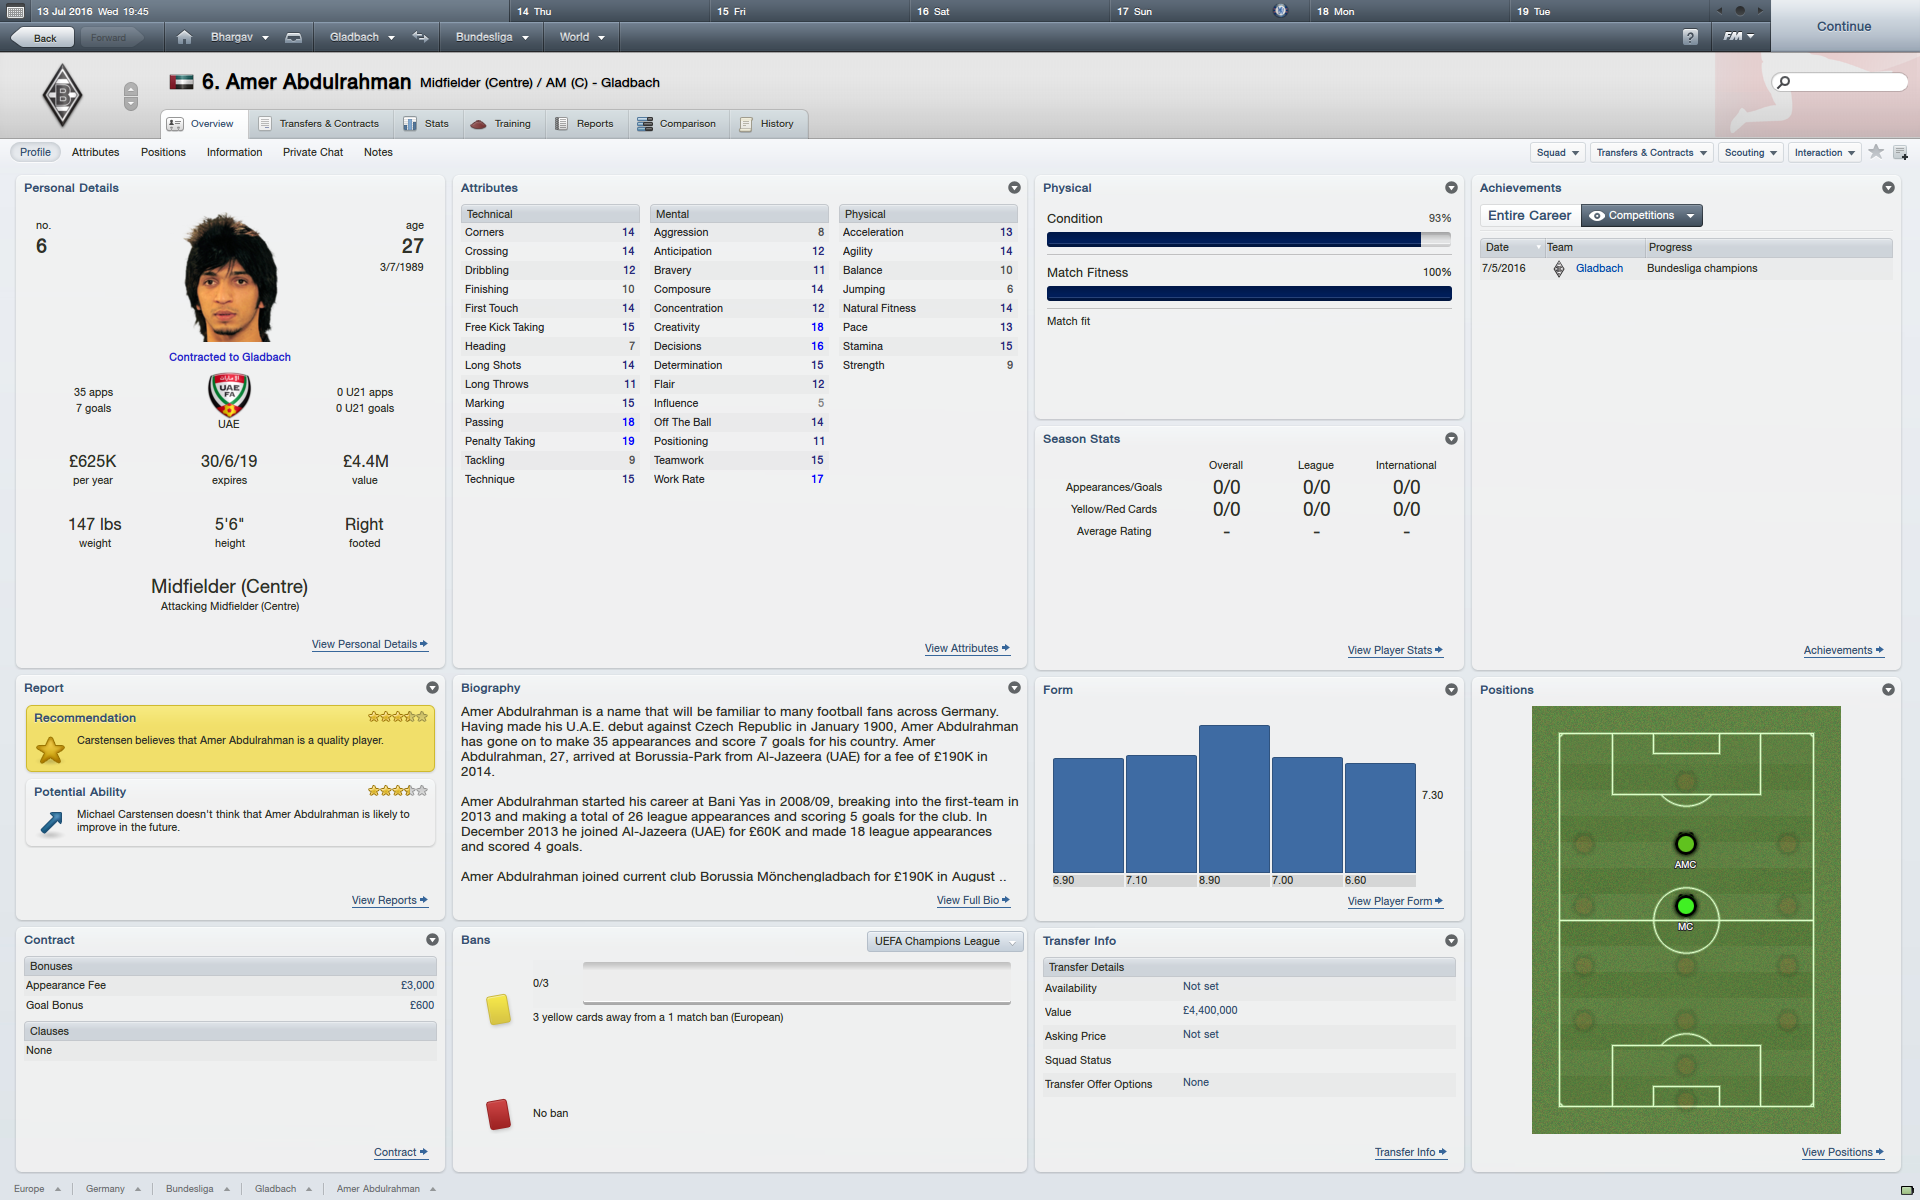Follow the View Full Bio link
The height and width of the screenshot is (1200, 1920).
973,901
